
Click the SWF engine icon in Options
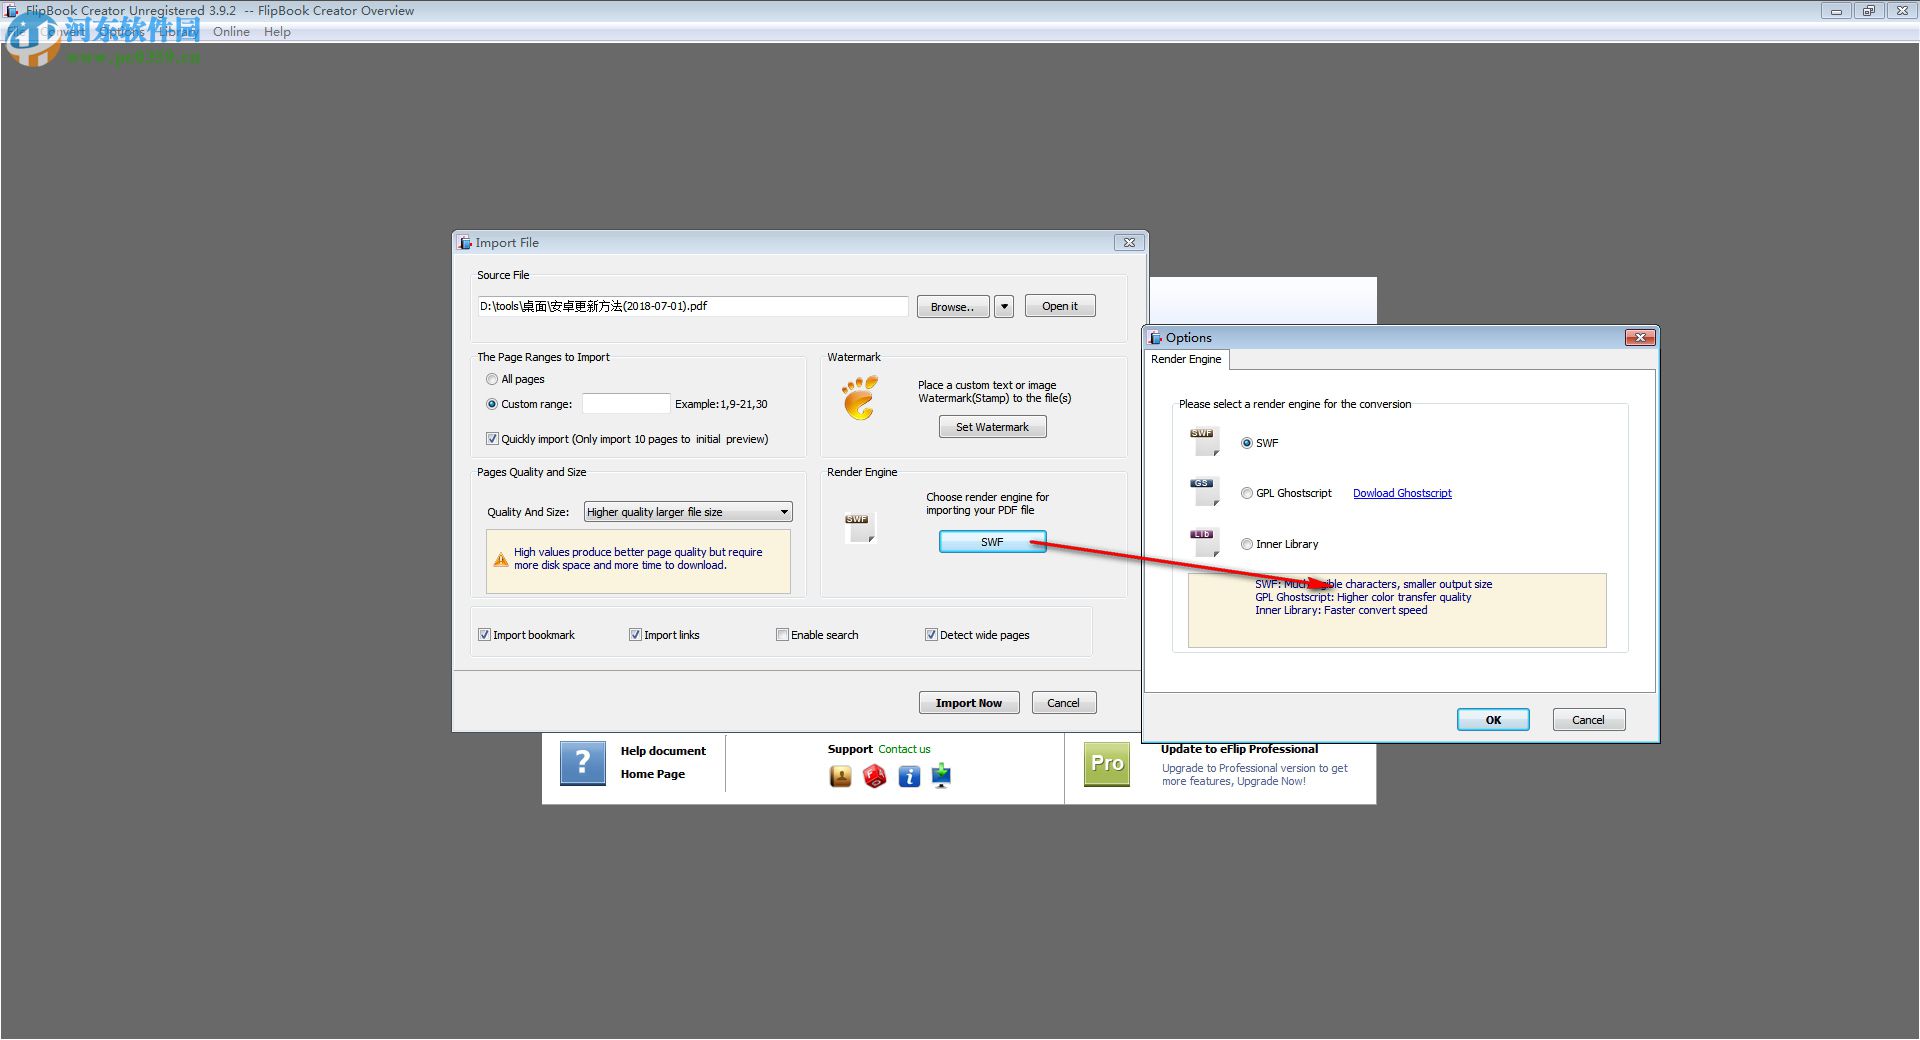[x=1205, y=441]
